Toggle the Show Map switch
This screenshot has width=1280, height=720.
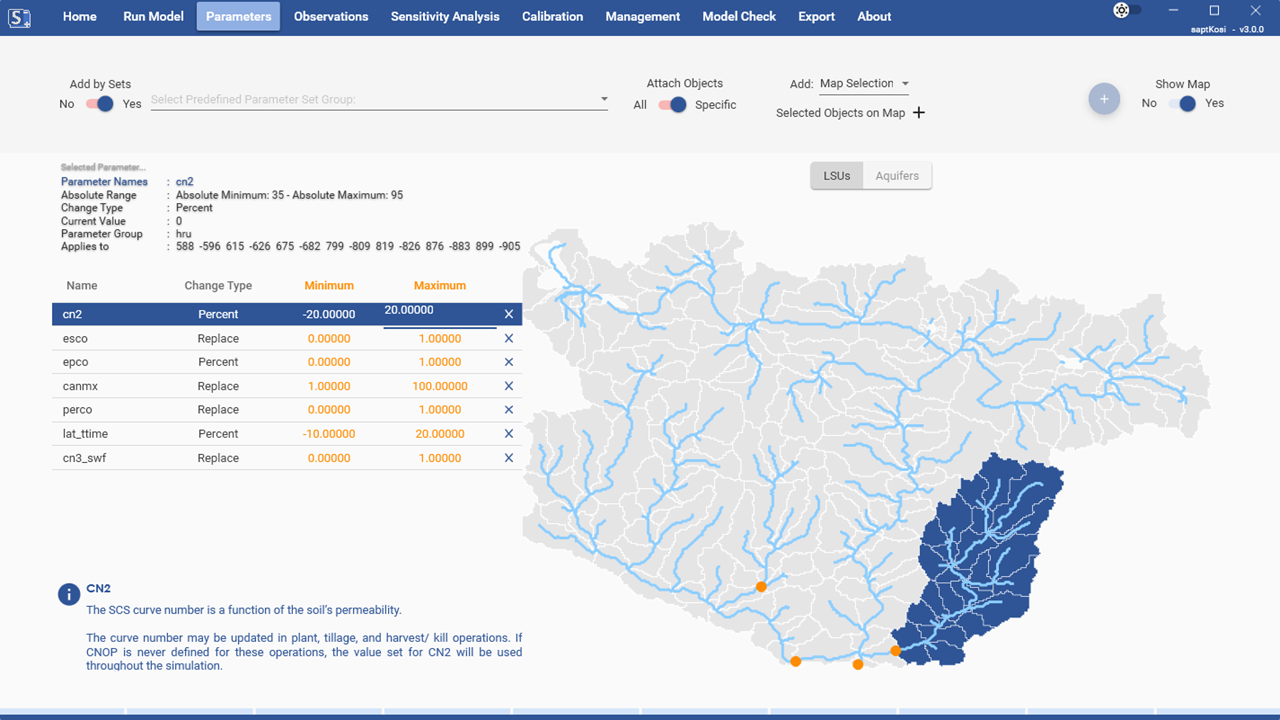(x=1182, y=103)
